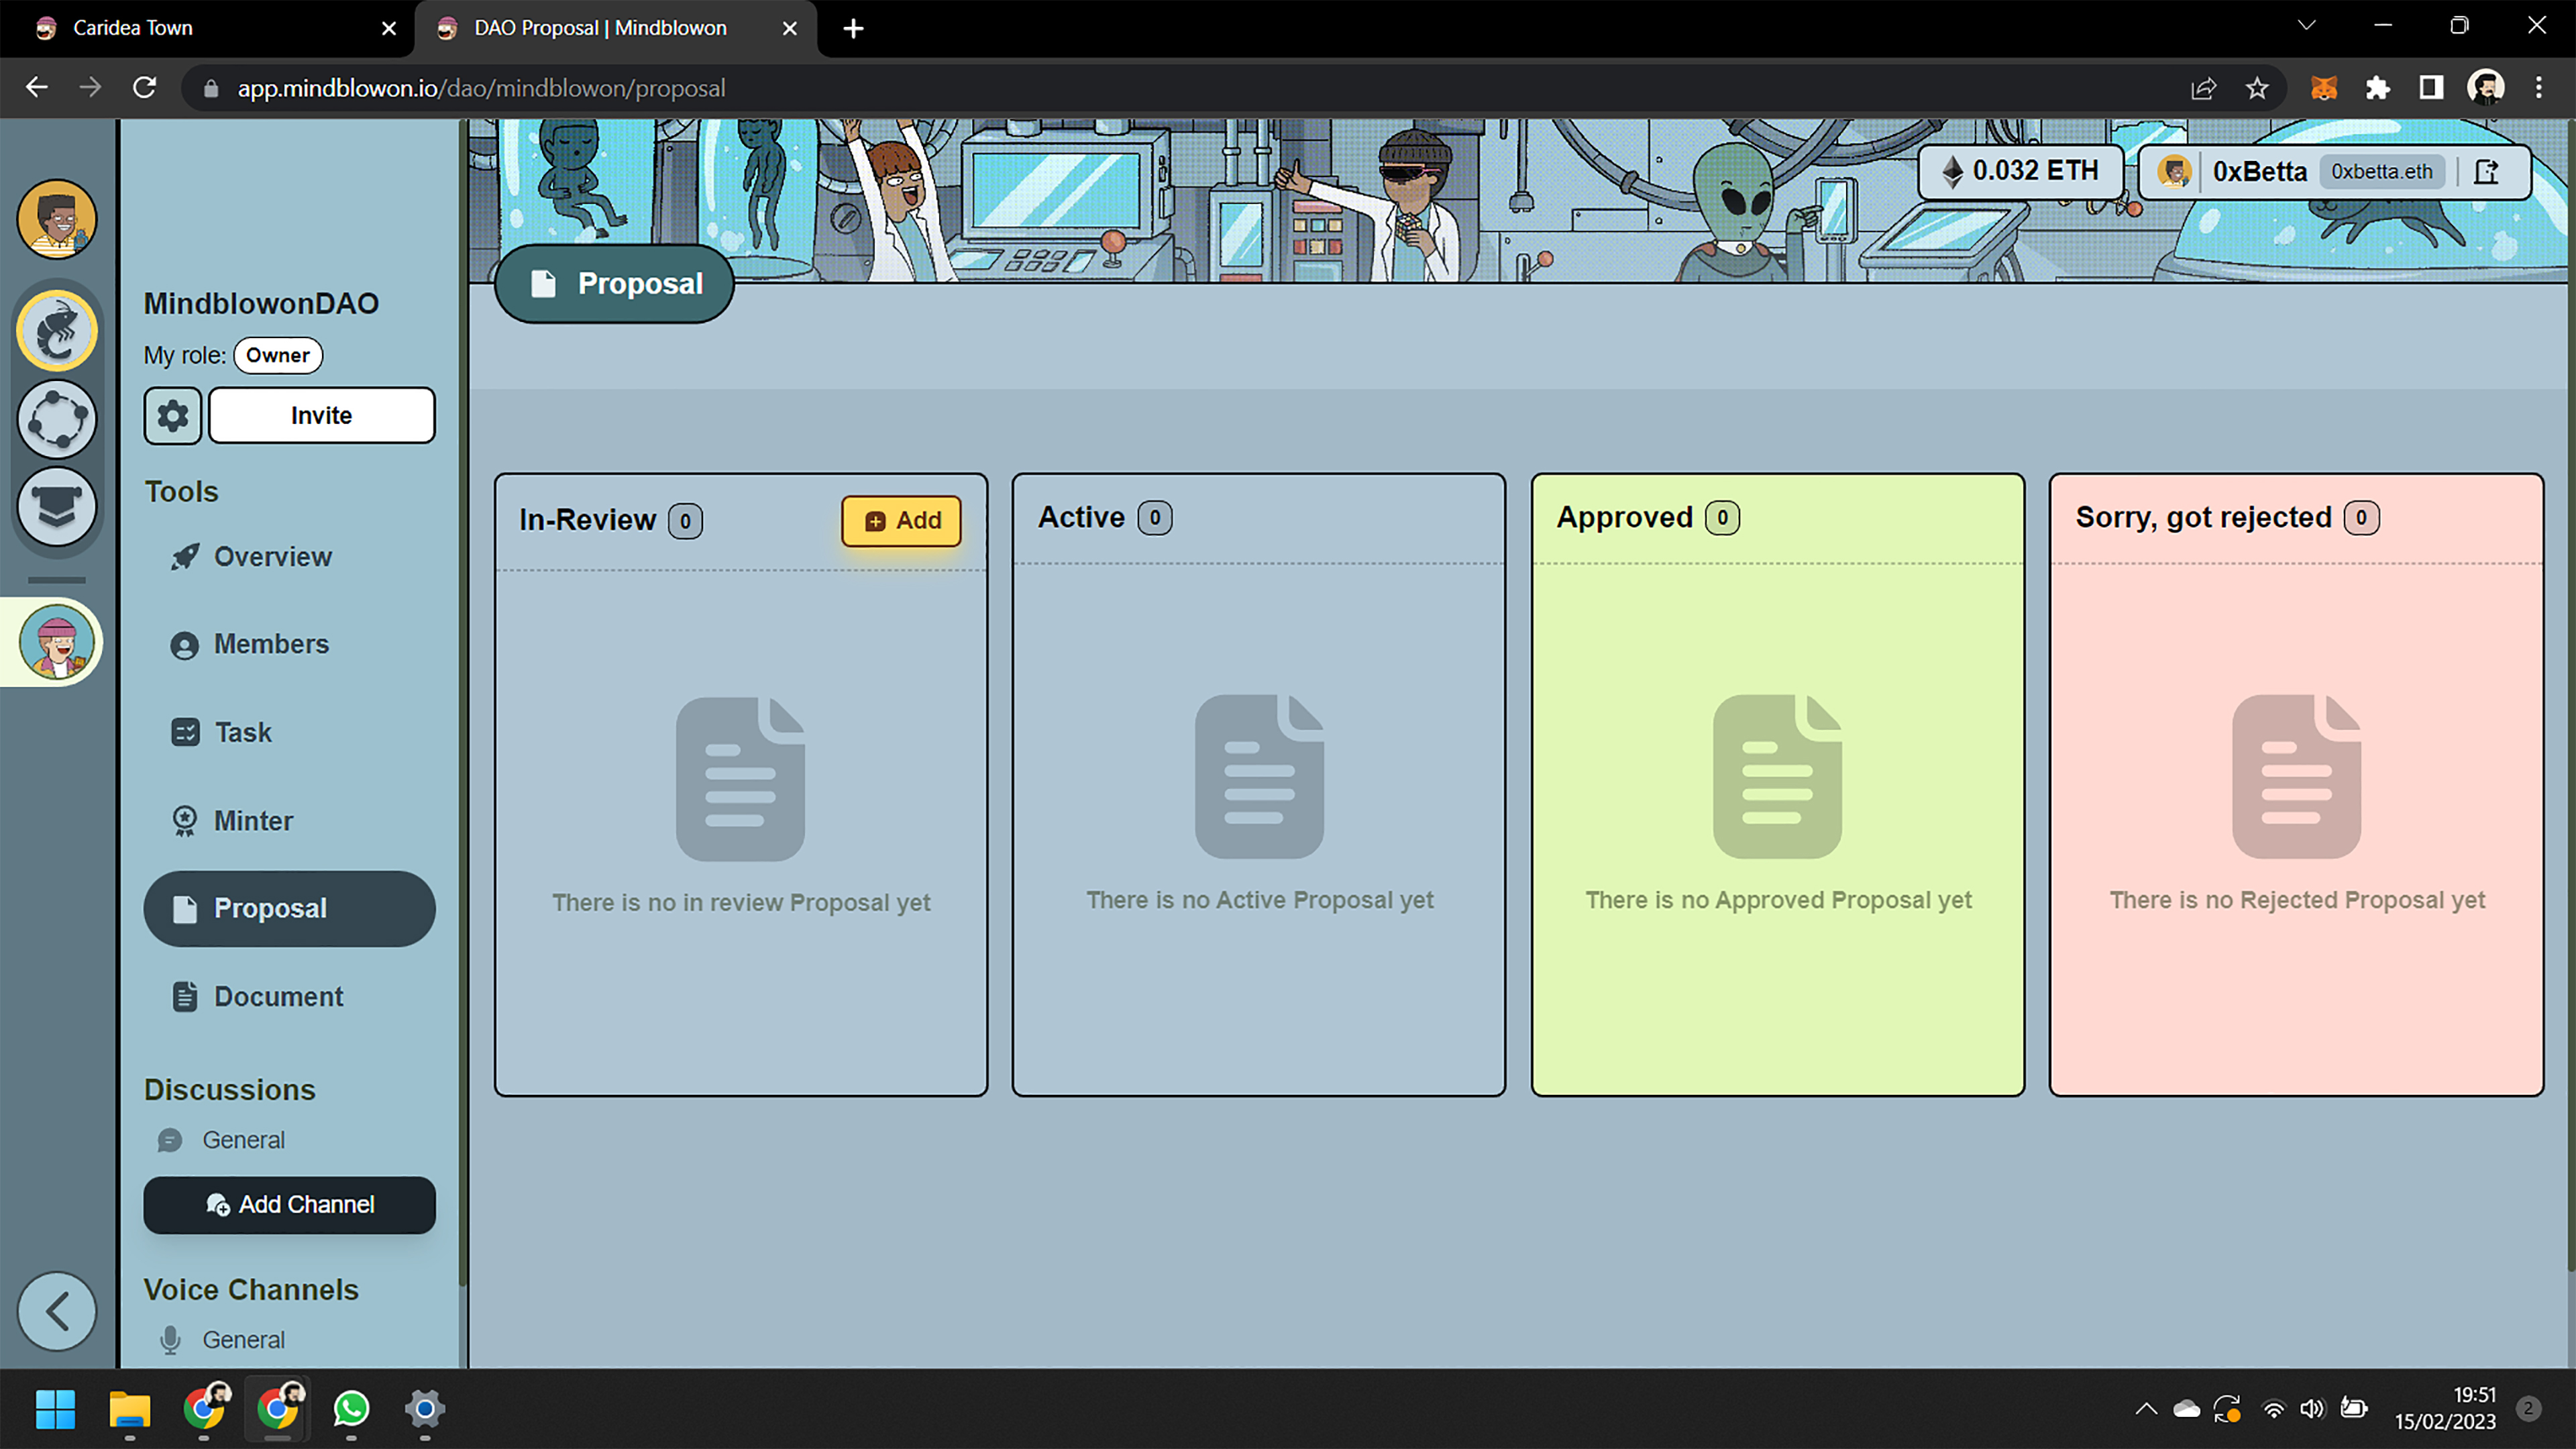
Task: Toggle Chrome side panel
Action: pos(2431,88)
